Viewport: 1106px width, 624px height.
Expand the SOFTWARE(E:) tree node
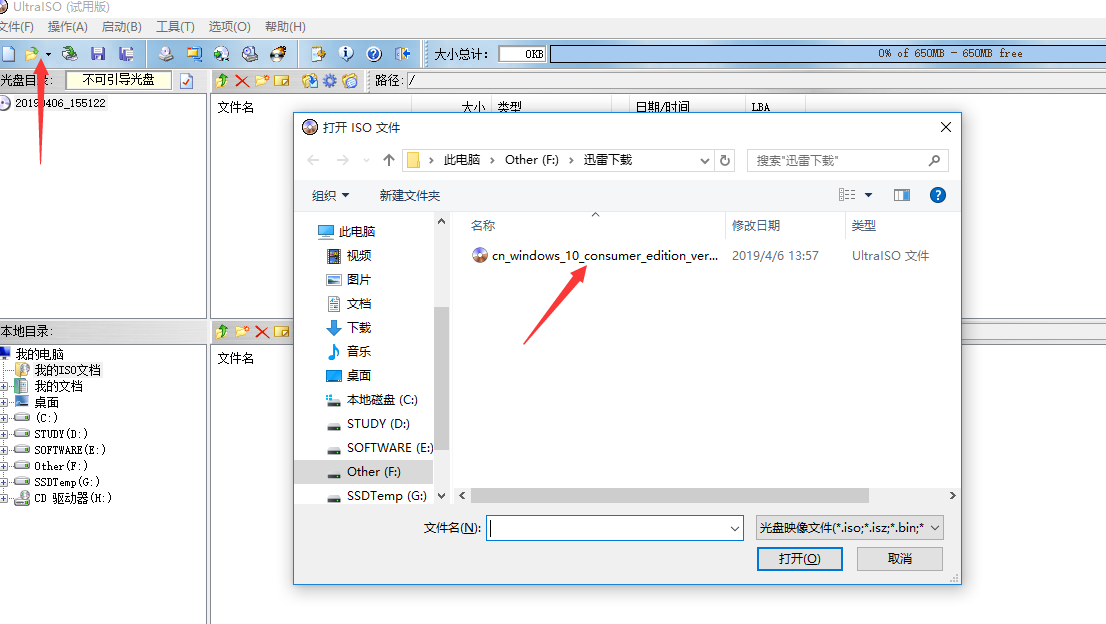tap(4, 451)
